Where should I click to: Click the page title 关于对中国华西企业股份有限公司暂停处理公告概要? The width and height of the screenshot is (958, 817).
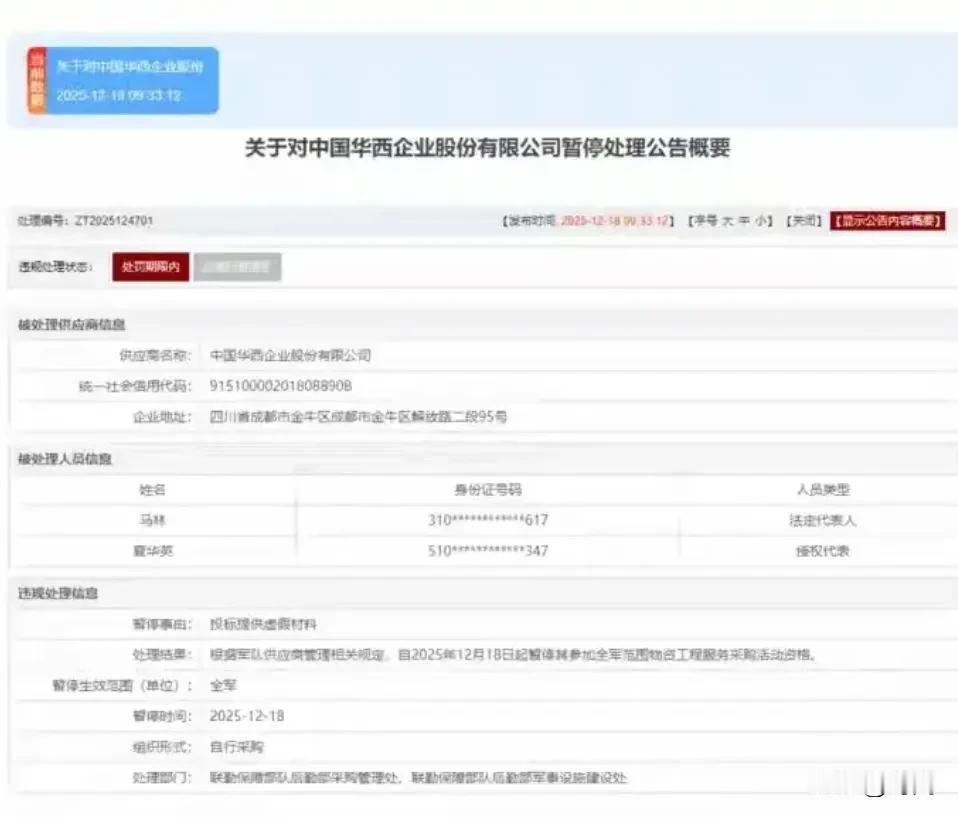pos(488,148)
